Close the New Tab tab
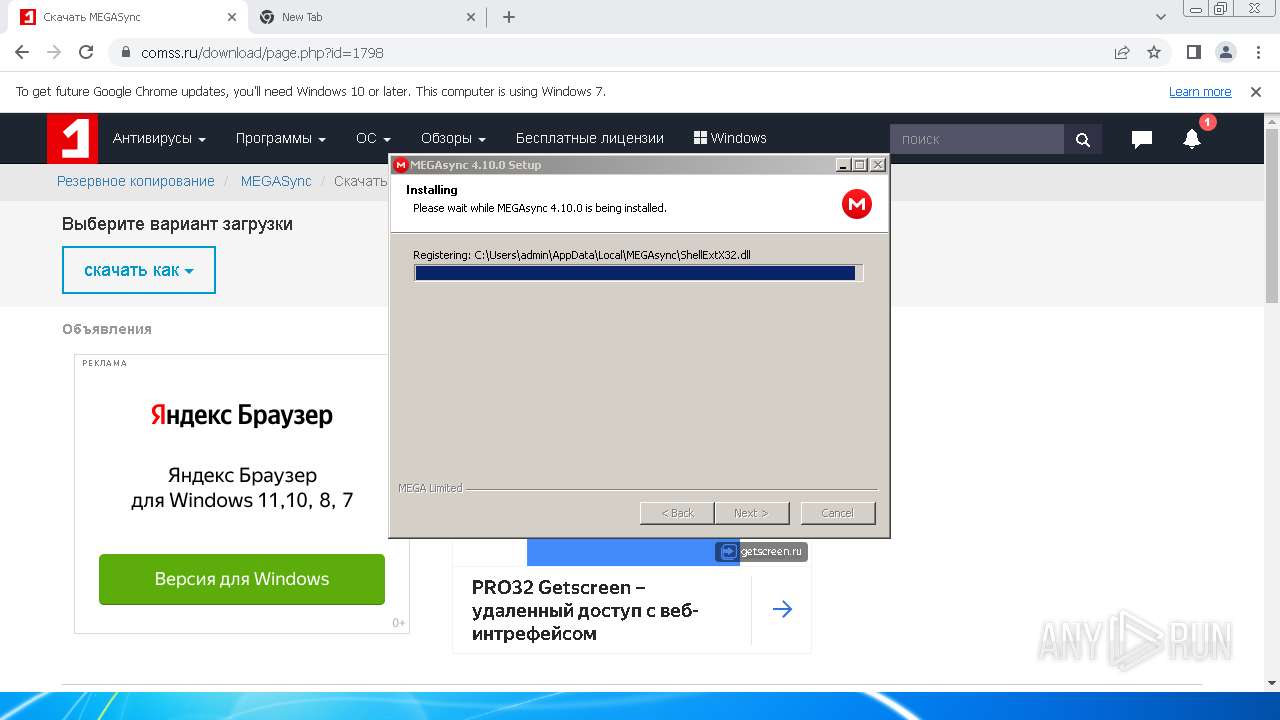Screen dimensions: 1280x720 (x=471, y=17)
